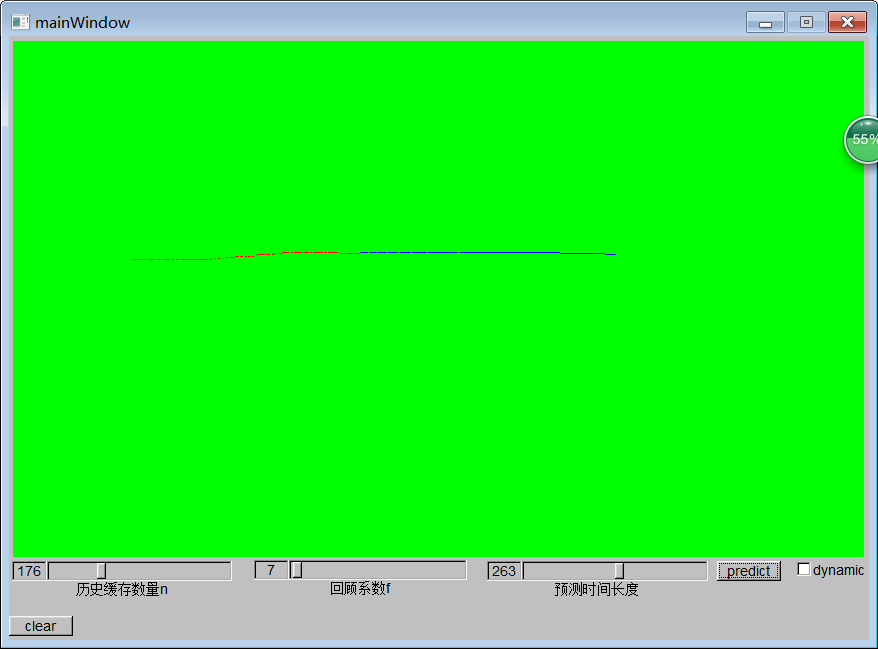
Task: Clear the canvas with the clear button
Action: point(41,626)
